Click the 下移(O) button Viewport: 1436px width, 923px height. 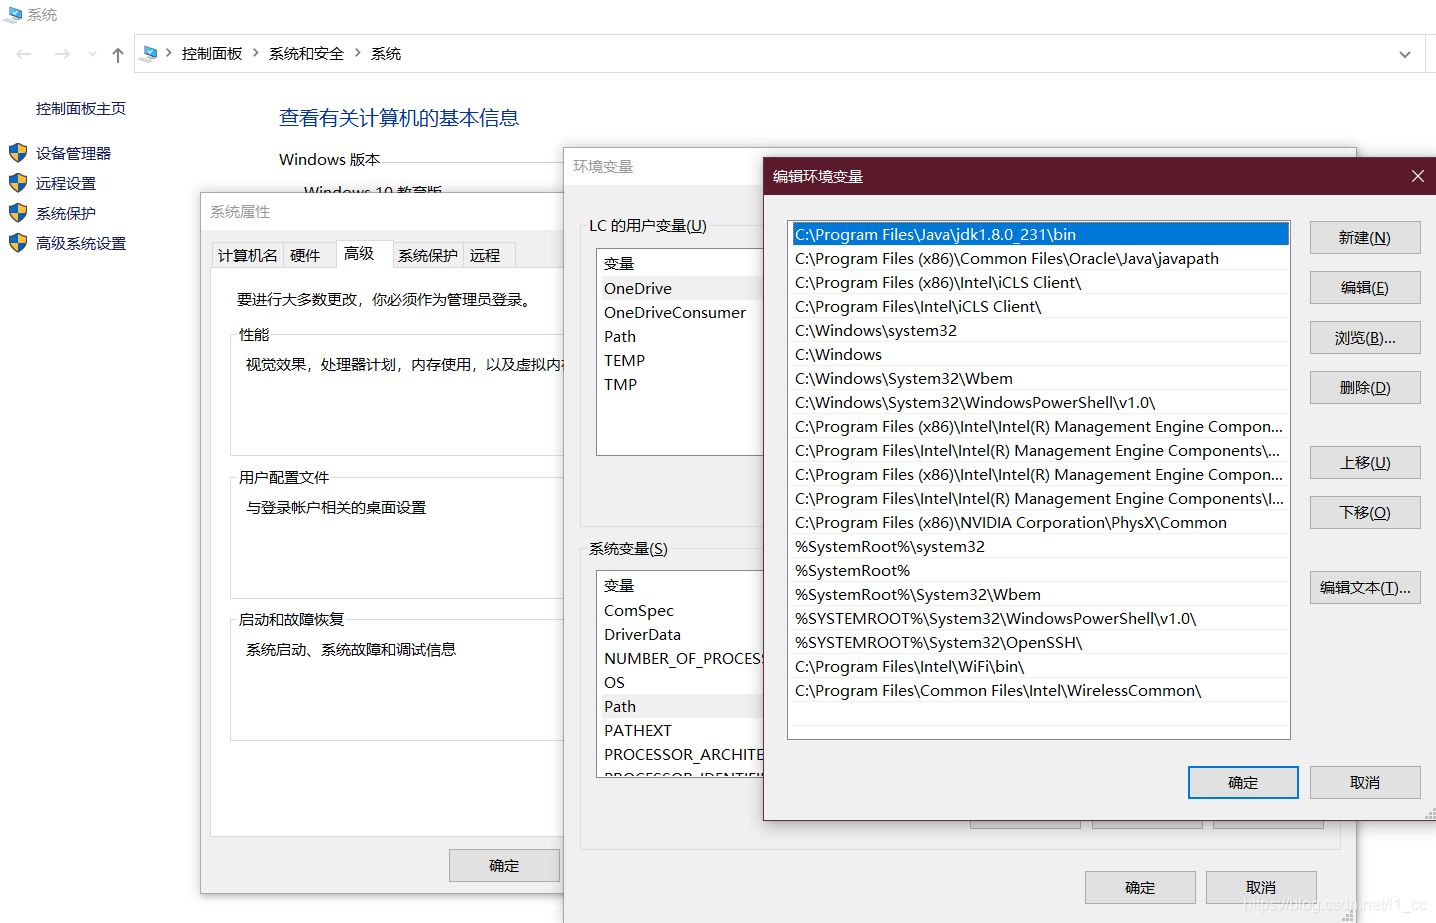point(1365,512)
